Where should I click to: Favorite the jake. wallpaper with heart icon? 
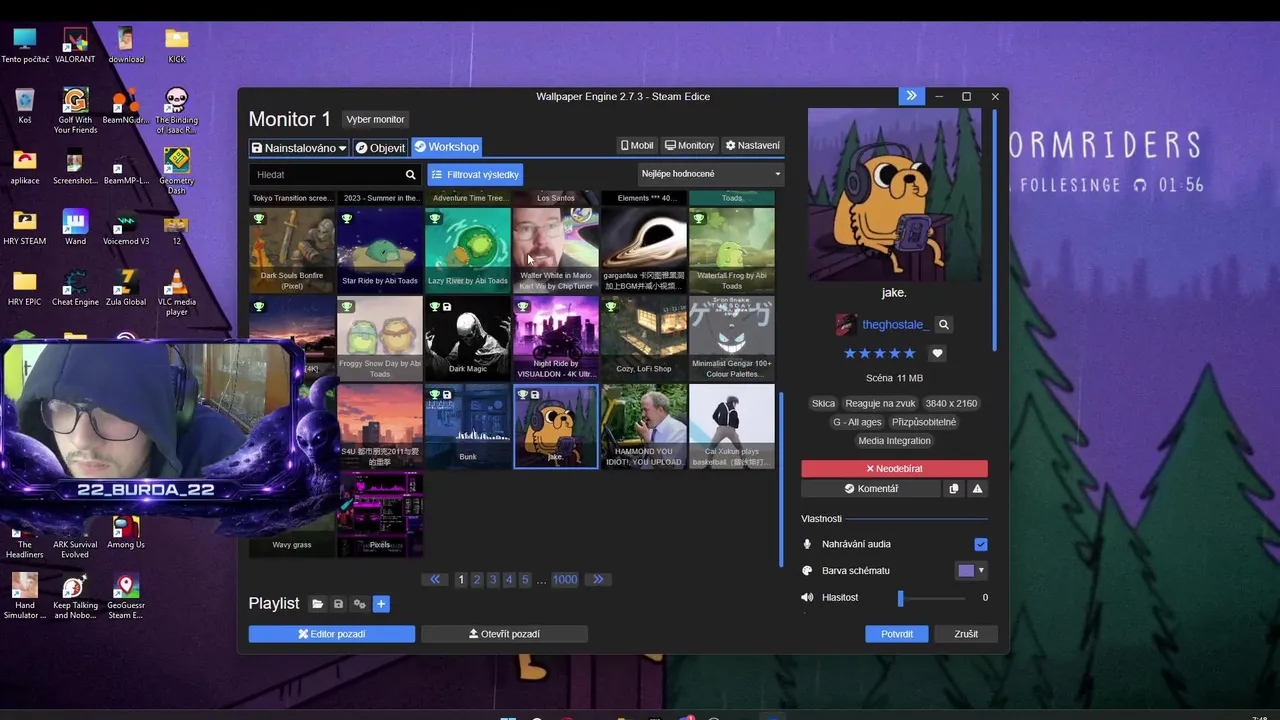(x=937, y=353)
